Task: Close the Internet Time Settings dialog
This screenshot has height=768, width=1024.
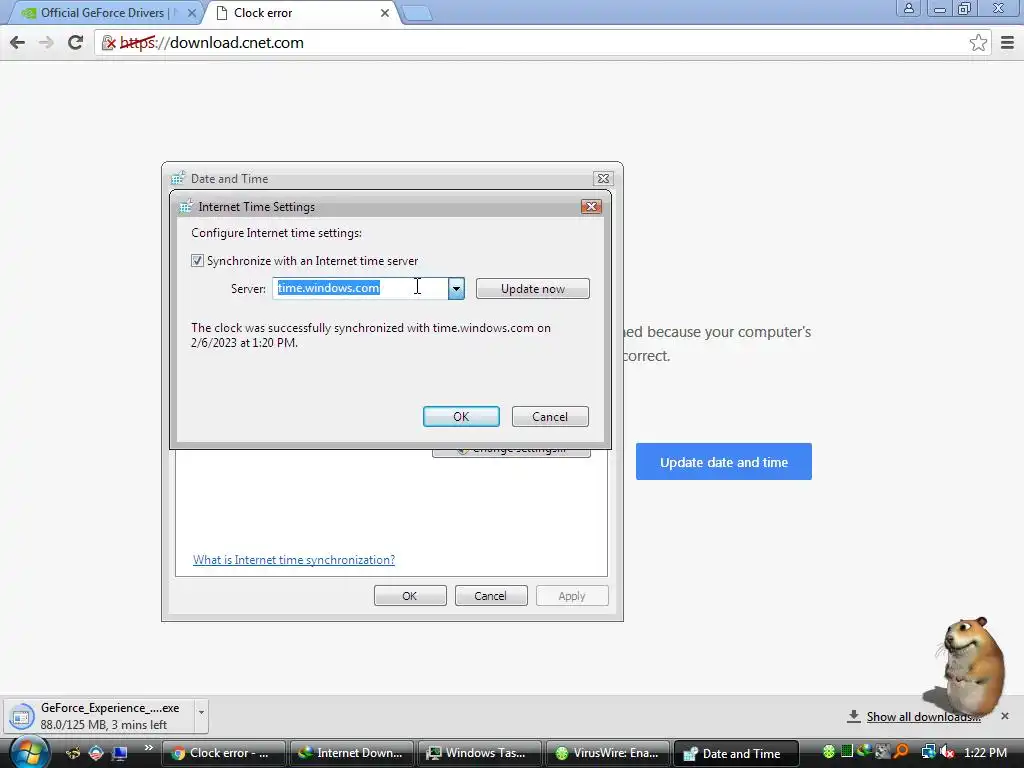Action: (591, 206)
